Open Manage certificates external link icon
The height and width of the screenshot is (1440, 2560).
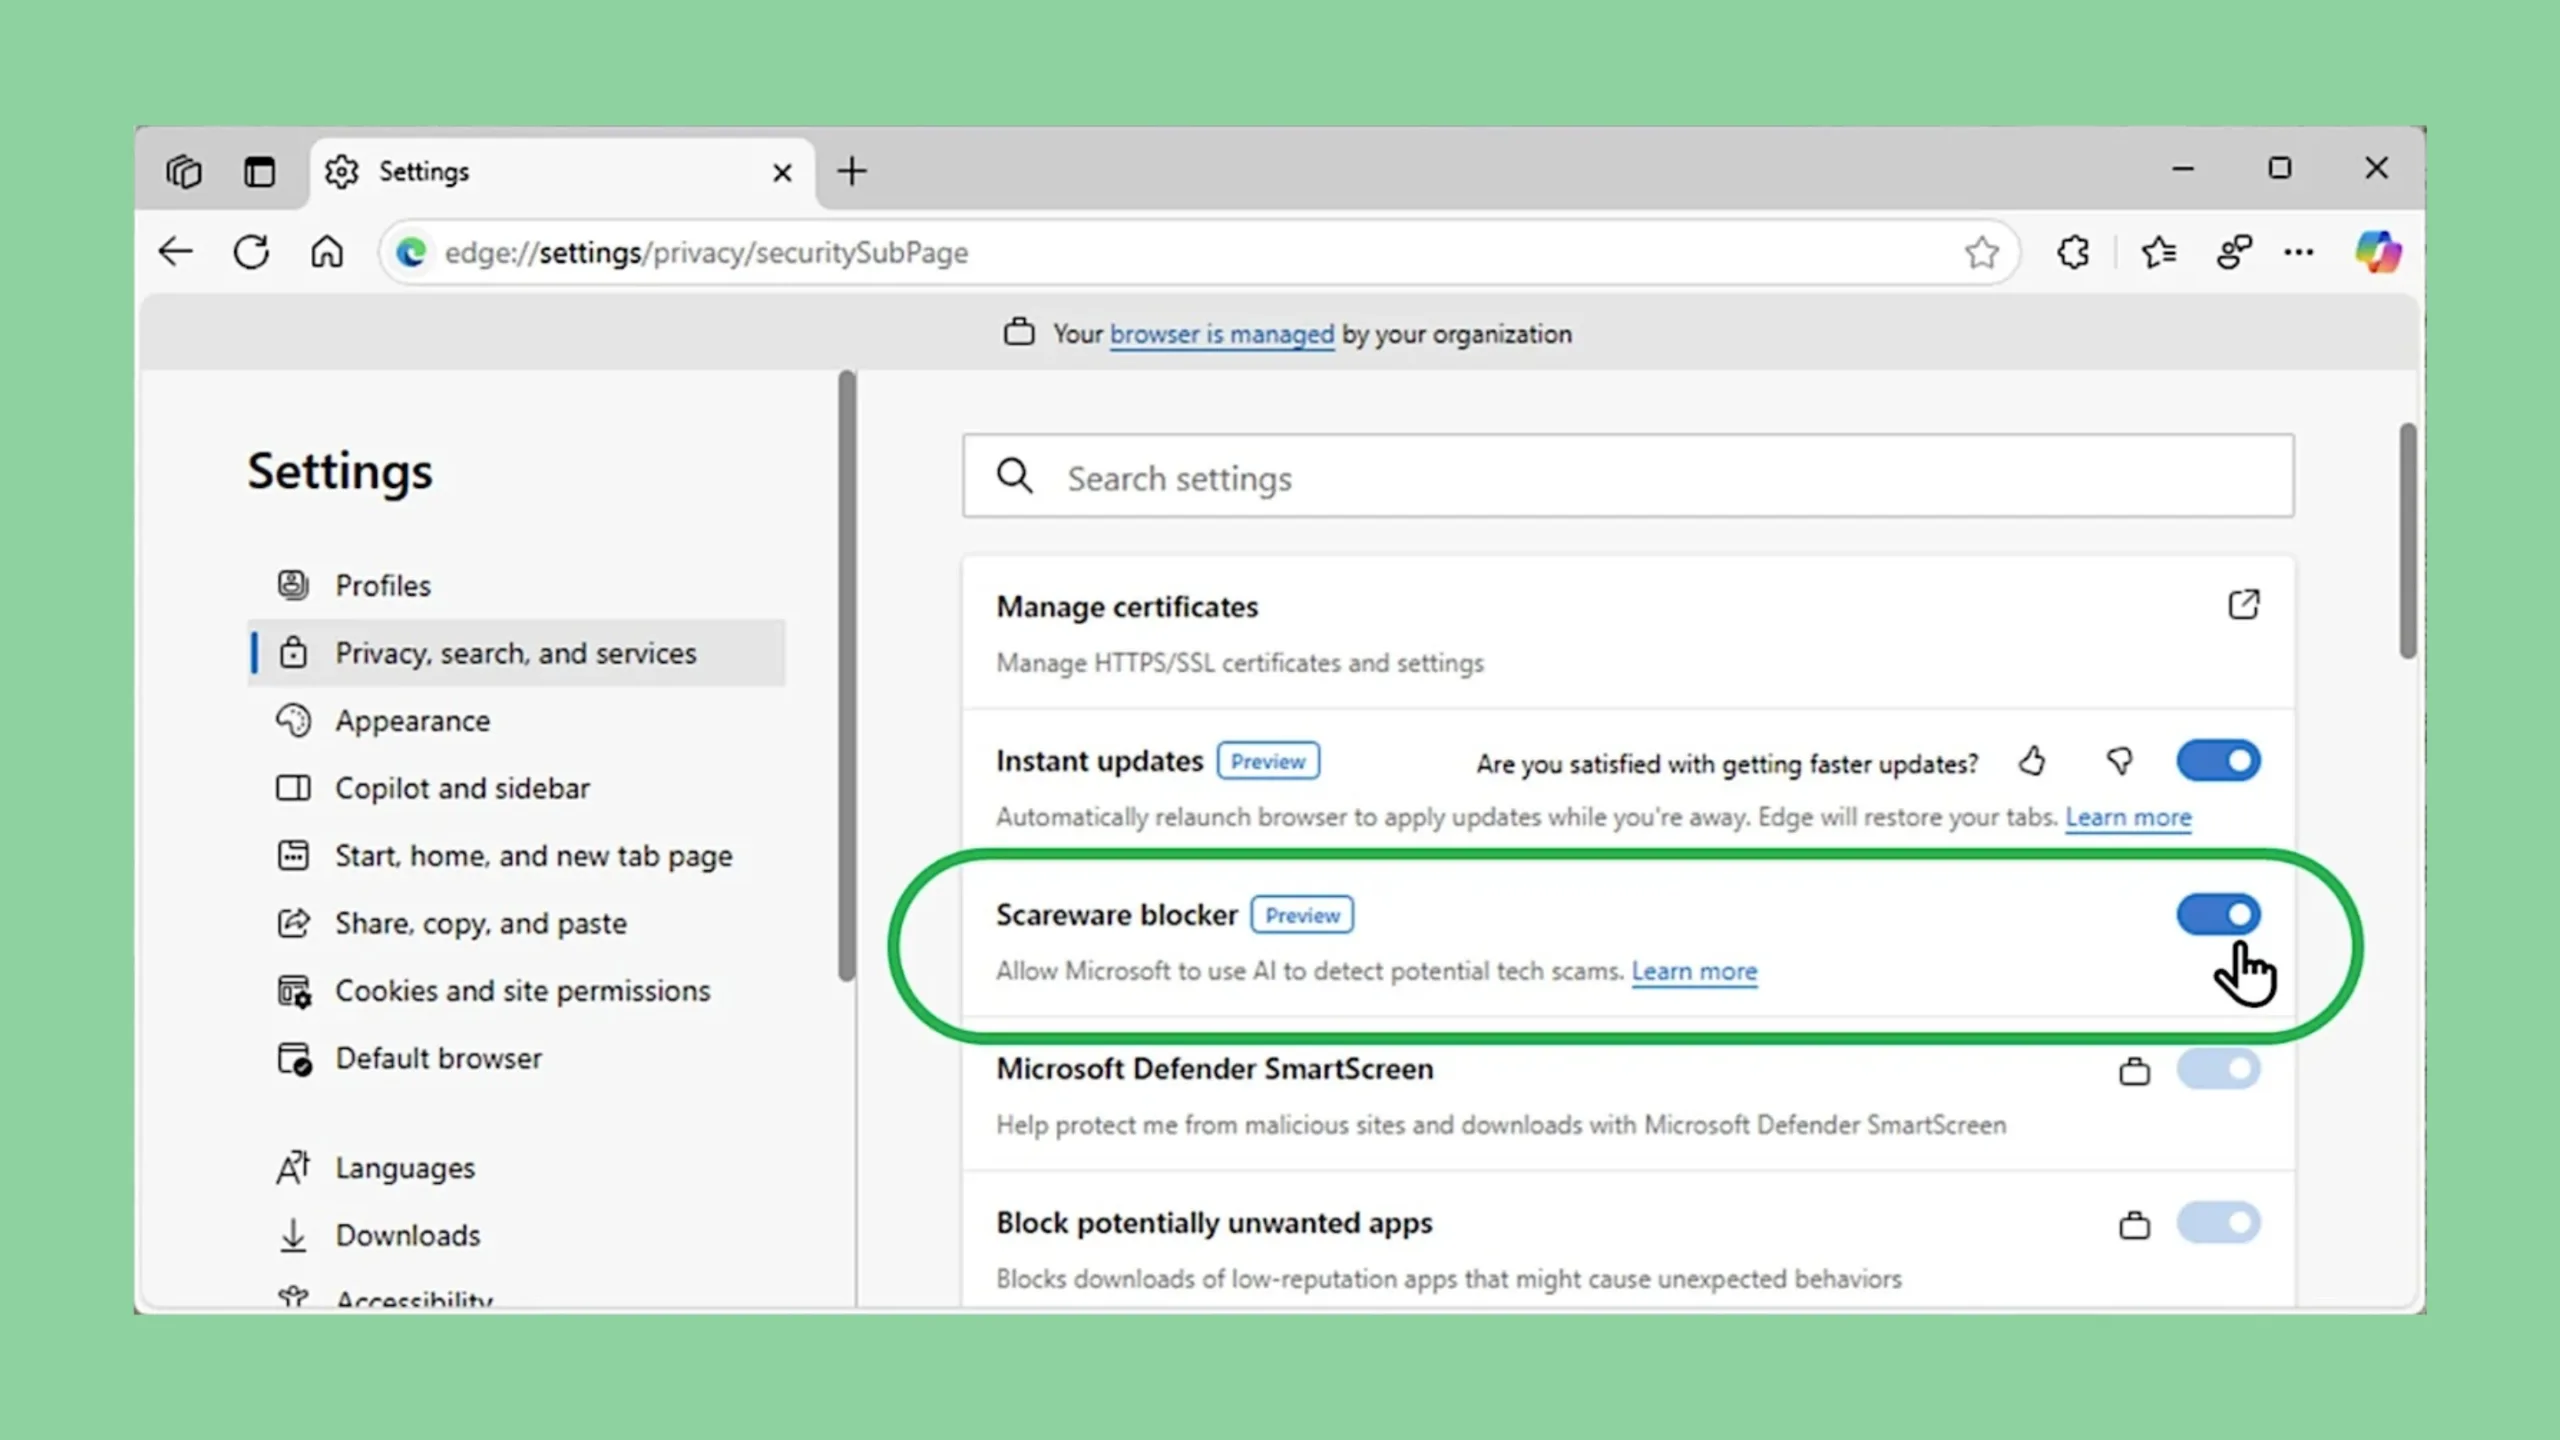coord(2243,604)
